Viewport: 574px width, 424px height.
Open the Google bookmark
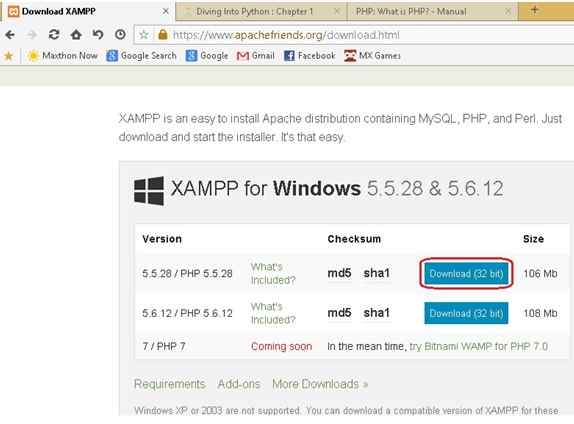[x=207, y=56]
